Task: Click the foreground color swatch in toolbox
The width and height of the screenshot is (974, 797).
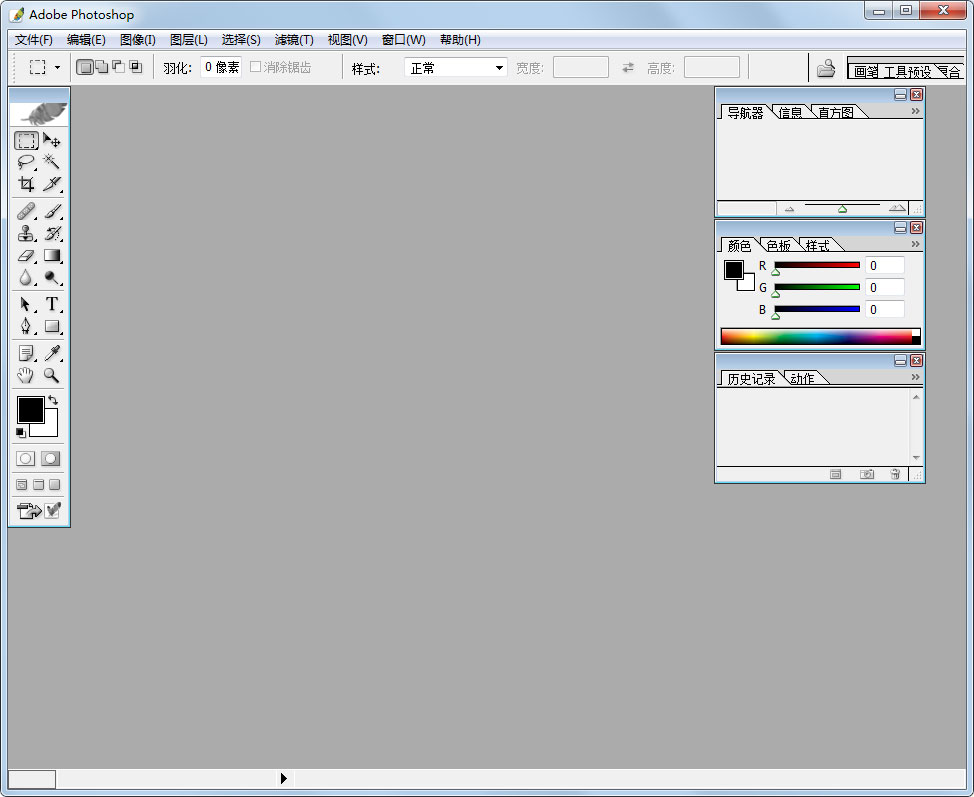Action: (30, 410)
